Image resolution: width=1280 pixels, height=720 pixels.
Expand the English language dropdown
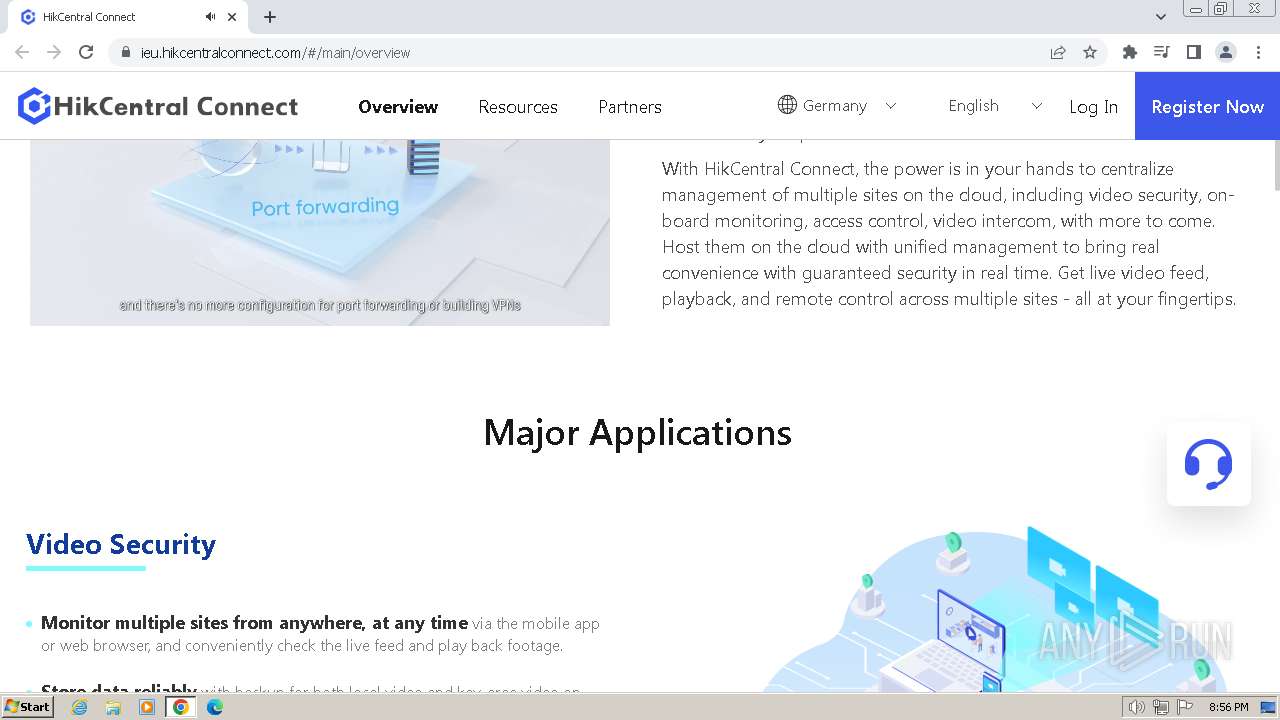995,105
